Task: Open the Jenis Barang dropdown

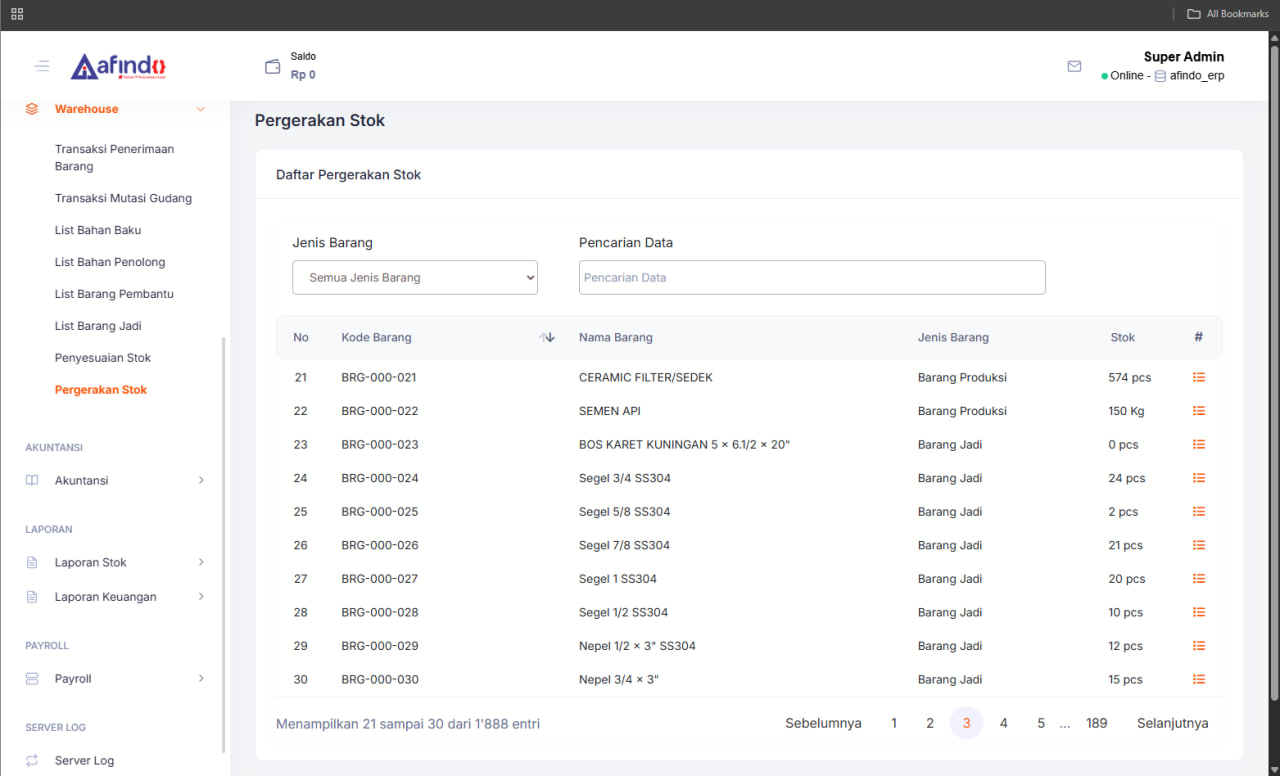Action: coord(415,278)
